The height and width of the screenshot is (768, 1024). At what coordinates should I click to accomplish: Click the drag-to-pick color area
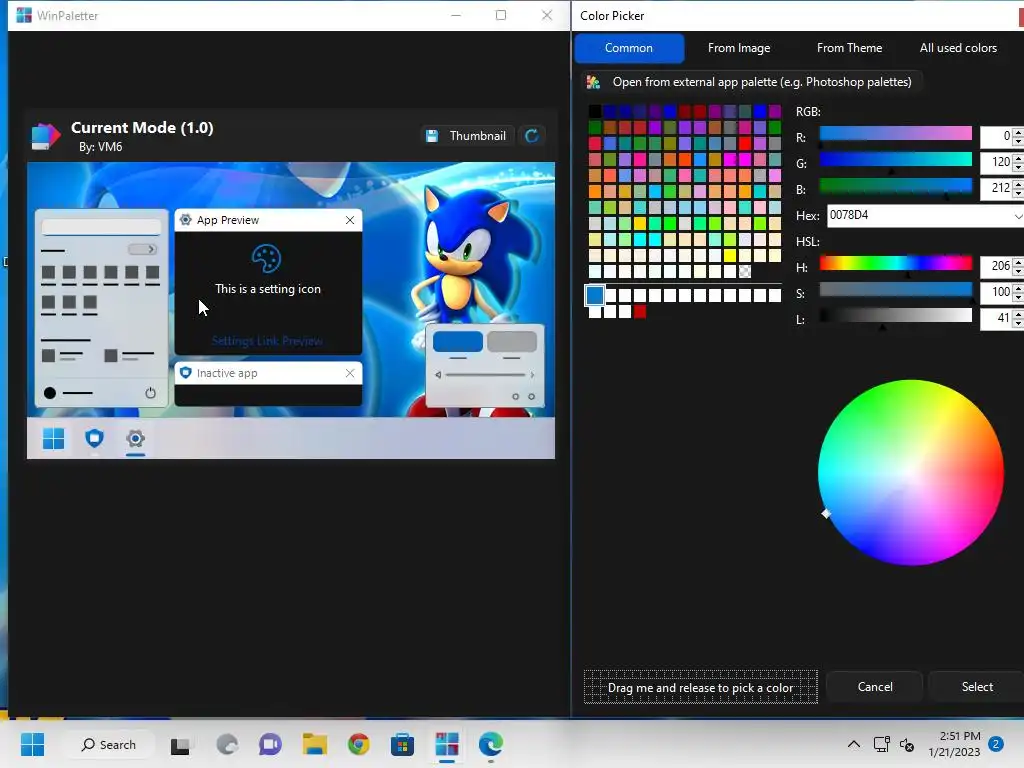point(700,687)
